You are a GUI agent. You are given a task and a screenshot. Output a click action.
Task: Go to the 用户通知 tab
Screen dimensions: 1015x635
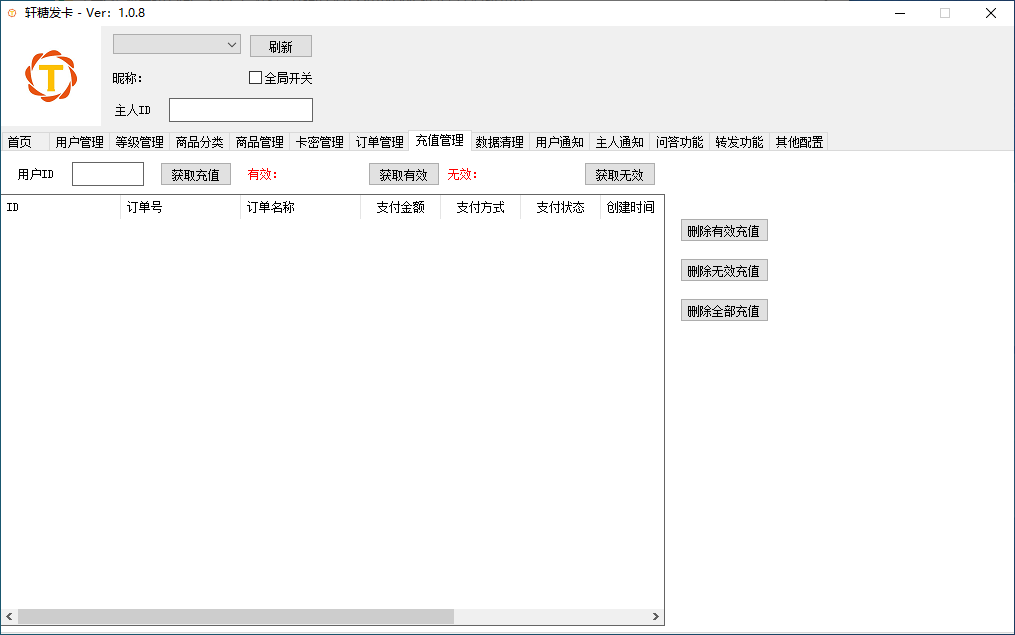[x=560, y=142]
